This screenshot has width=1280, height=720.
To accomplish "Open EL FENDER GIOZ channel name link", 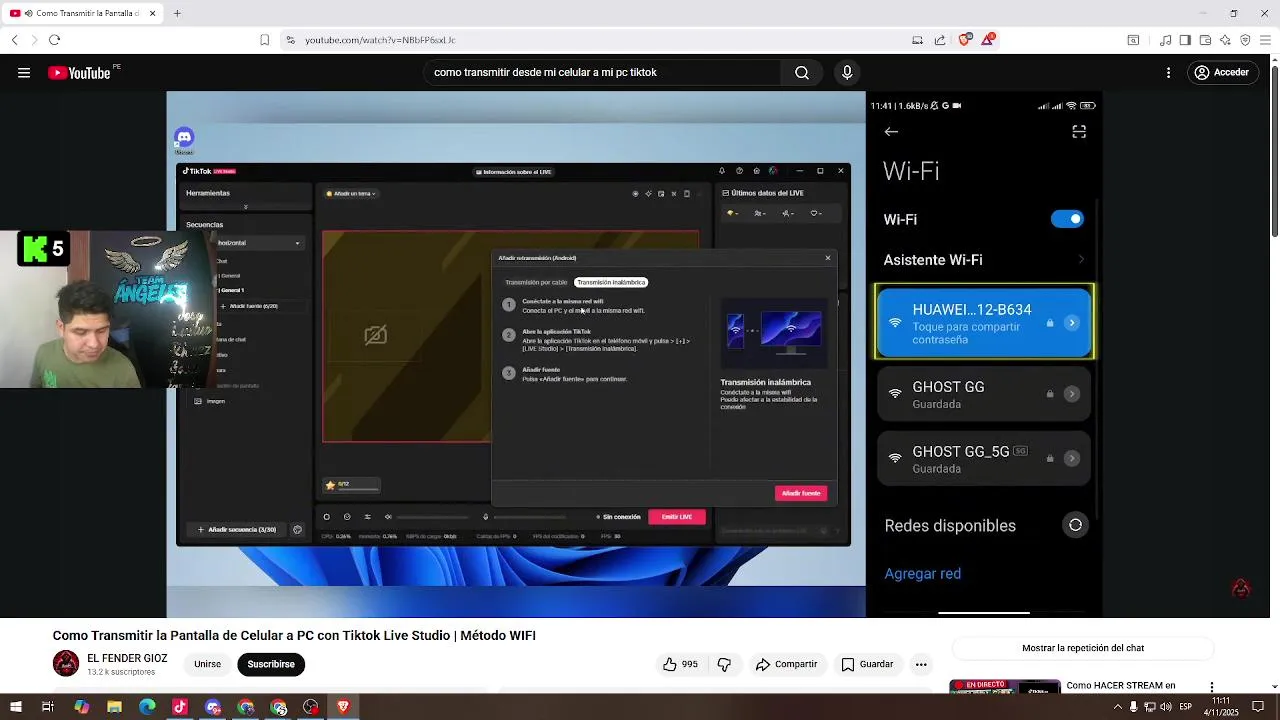I will click(127, 659).
